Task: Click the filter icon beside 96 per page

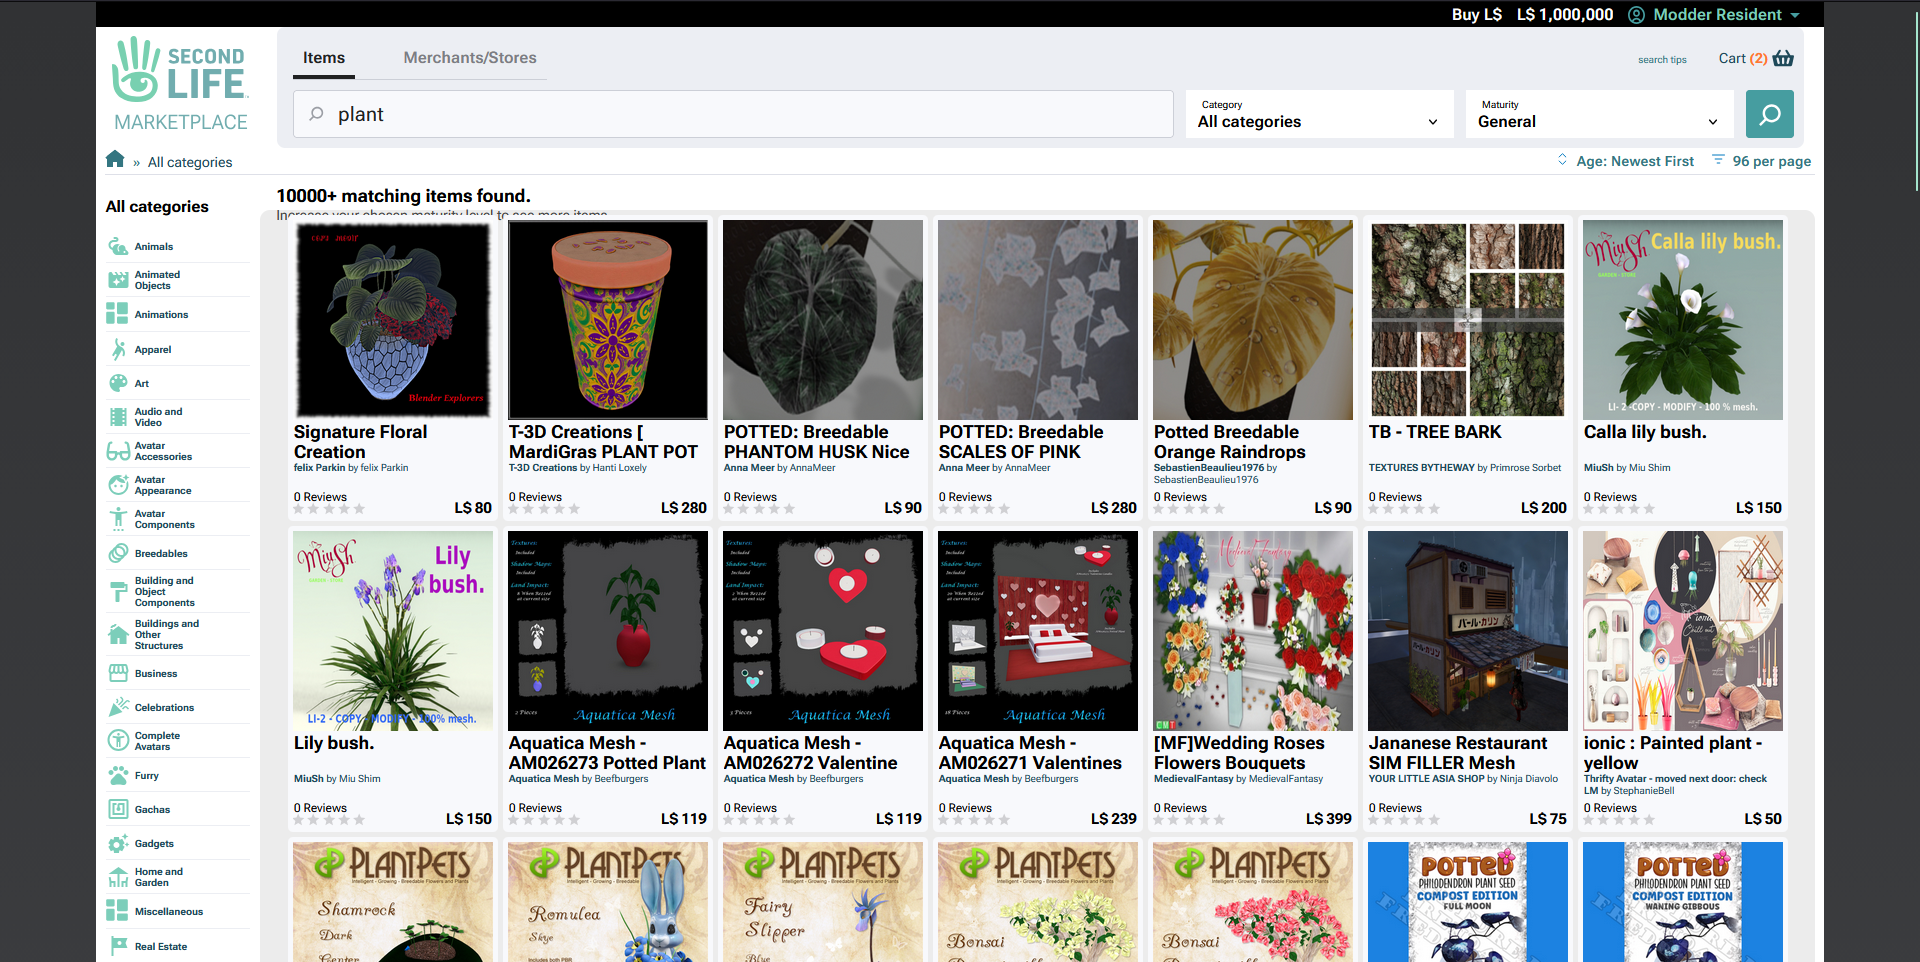Action: point(1718,159)
